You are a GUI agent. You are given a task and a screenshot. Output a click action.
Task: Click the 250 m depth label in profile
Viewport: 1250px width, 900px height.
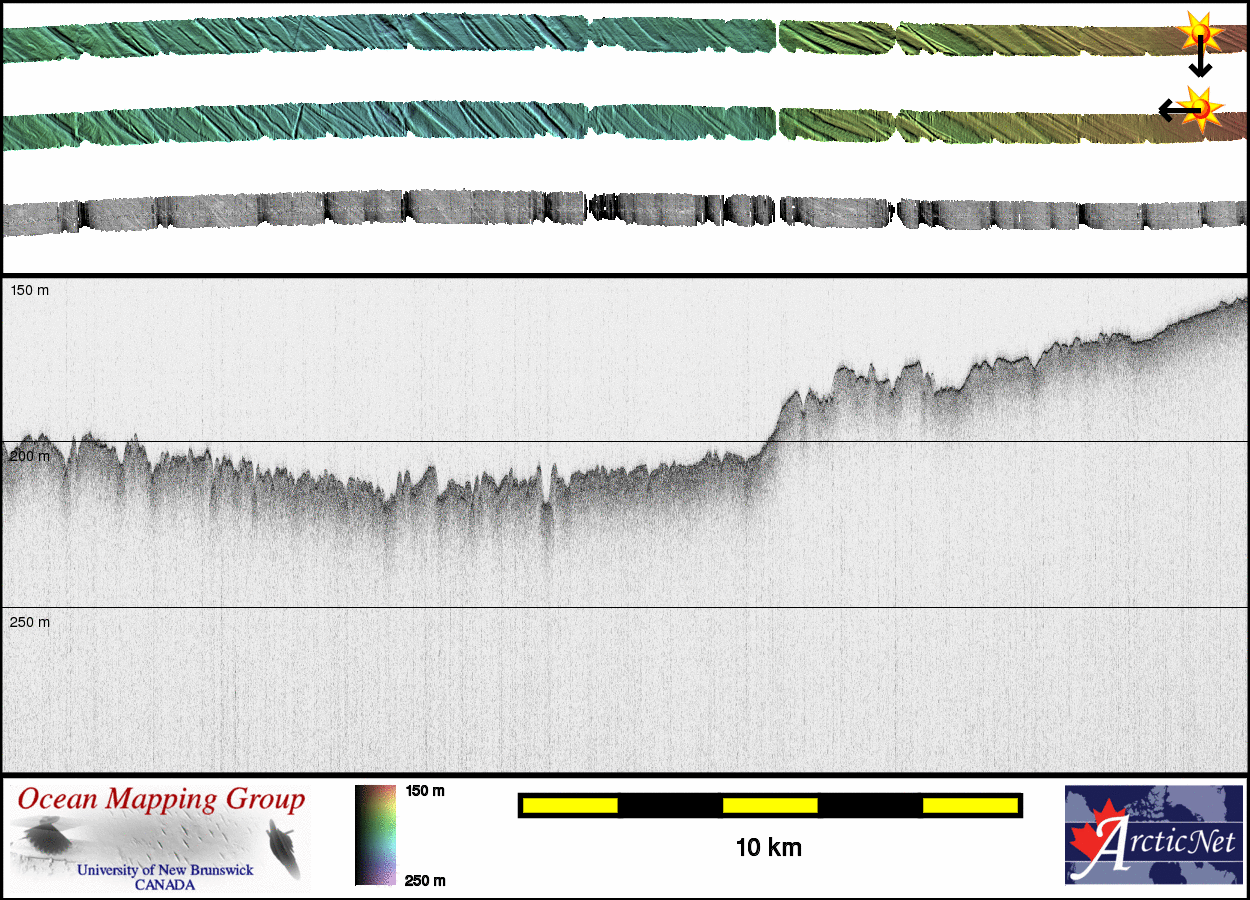coord(29,622)
